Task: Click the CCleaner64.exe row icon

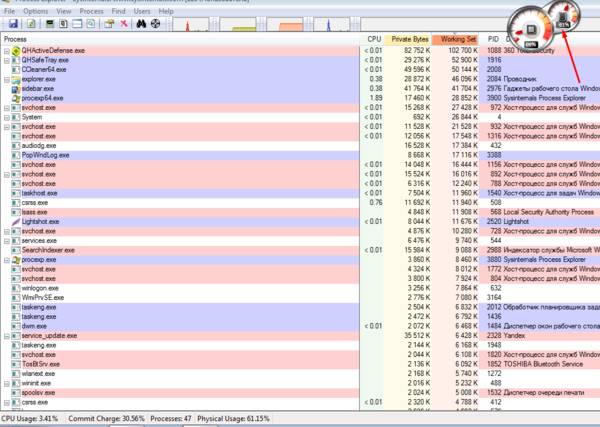Action: pyautogui.click(x=16, y=70)
